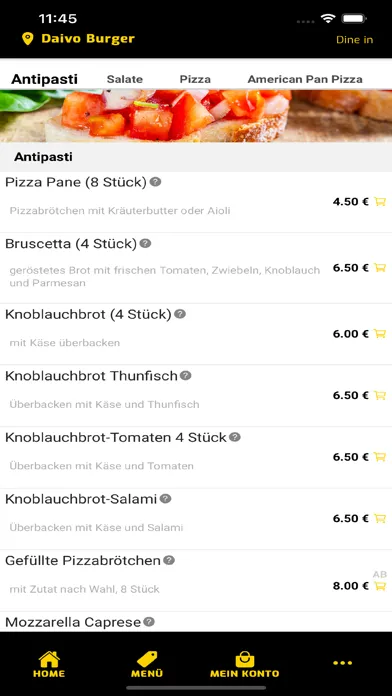Open the American Pan Pizza category
This screenshot has height=696, width=392.
pyautogui.click(x=305, y=79)
